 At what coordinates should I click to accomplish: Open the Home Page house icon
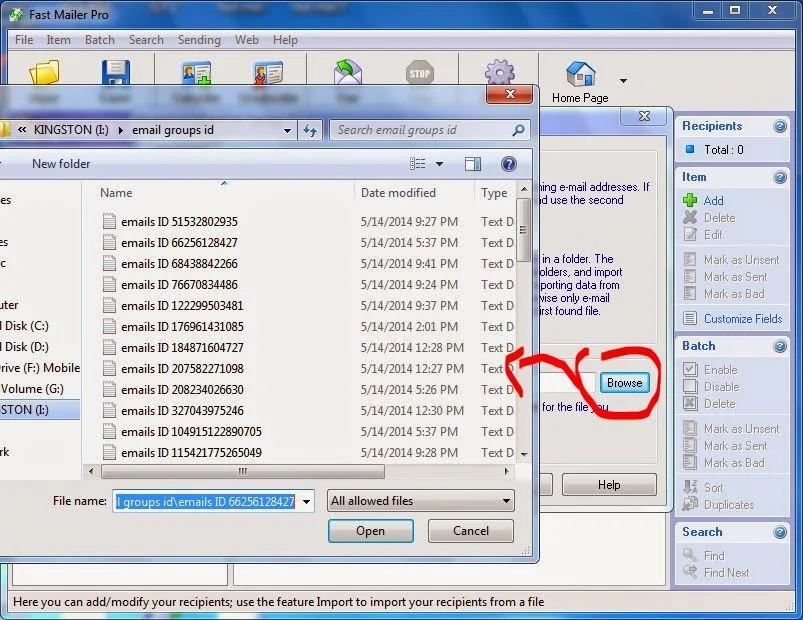(x=580, y=74)
